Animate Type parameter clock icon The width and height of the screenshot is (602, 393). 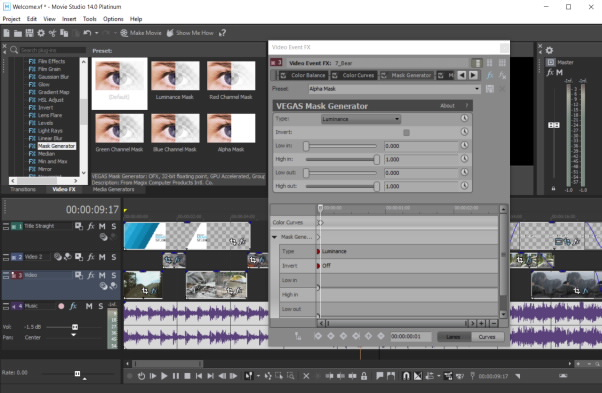tap(464, 119)
